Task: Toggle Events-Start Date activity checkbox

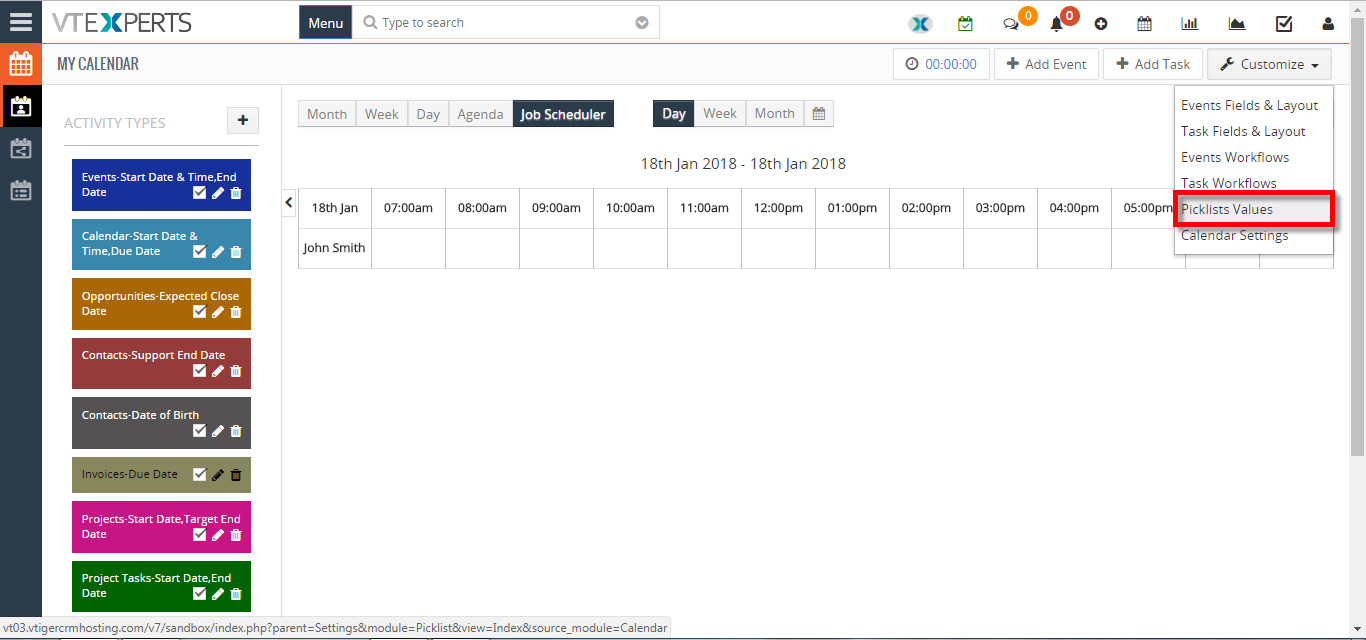Action: pyautogui.click(x=199, y=193)
